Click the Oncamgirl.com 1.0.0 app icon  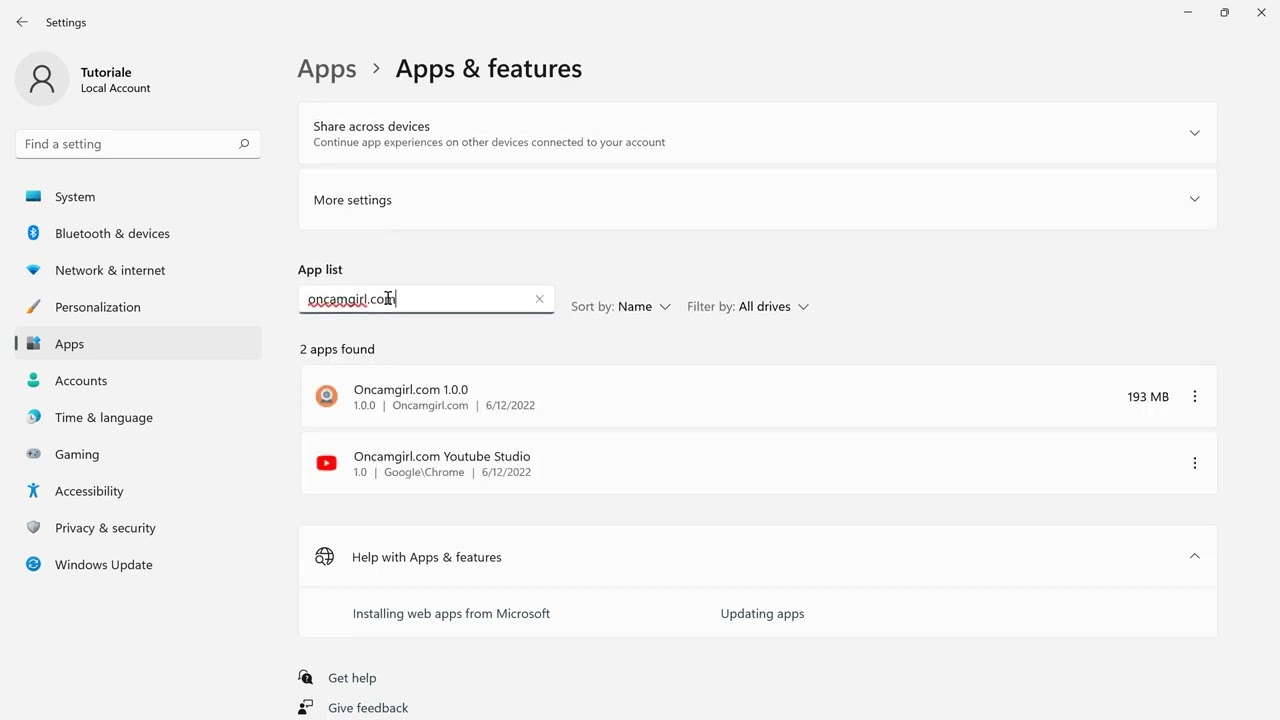(x=327, y=397)
